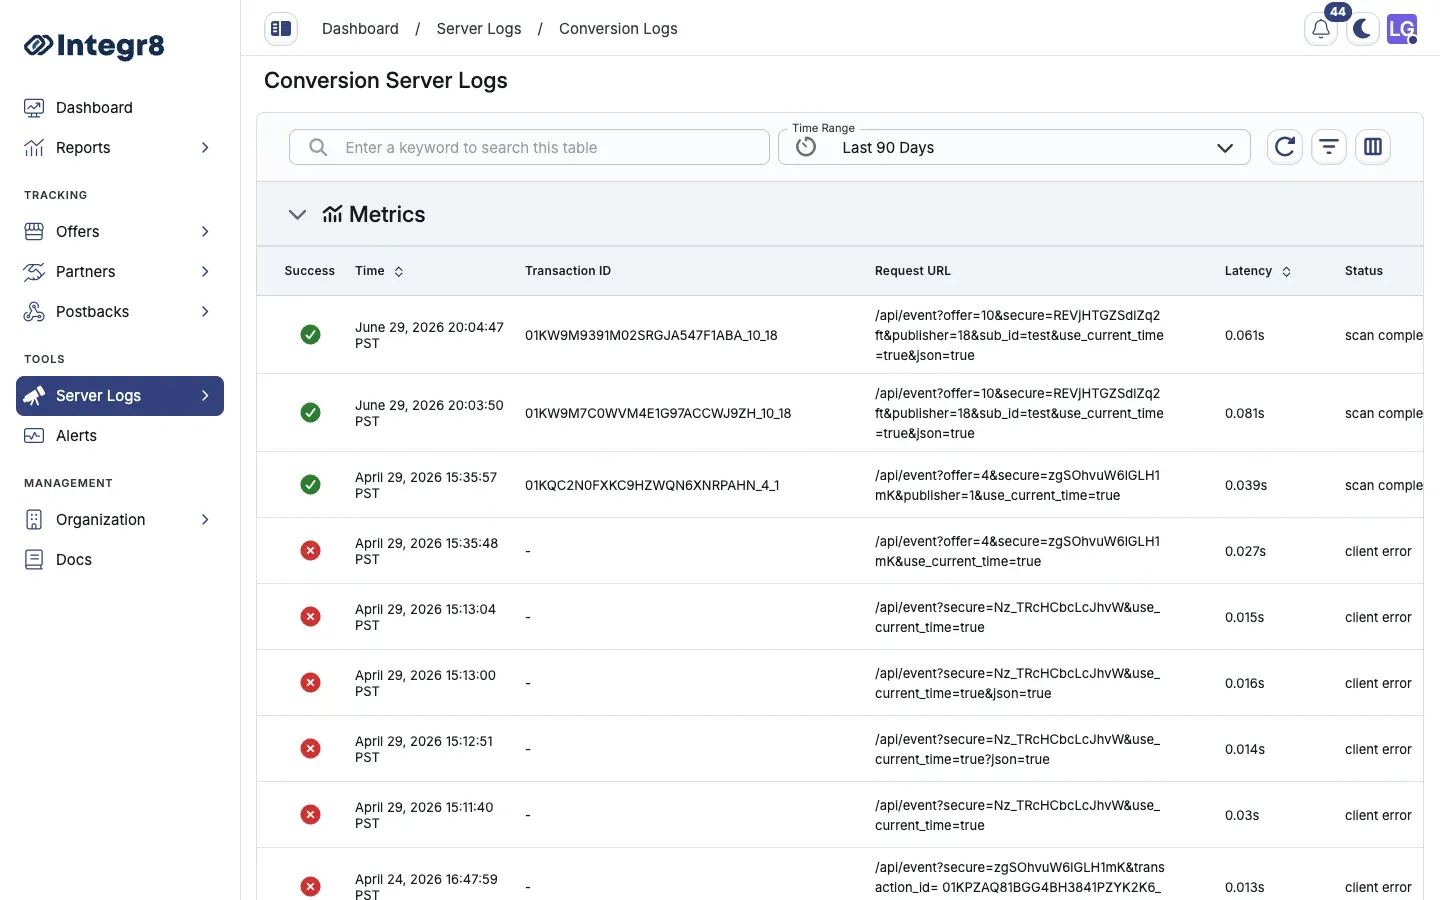
Task: Click the Postbacks webhook icon
Action: click(34, 311)
